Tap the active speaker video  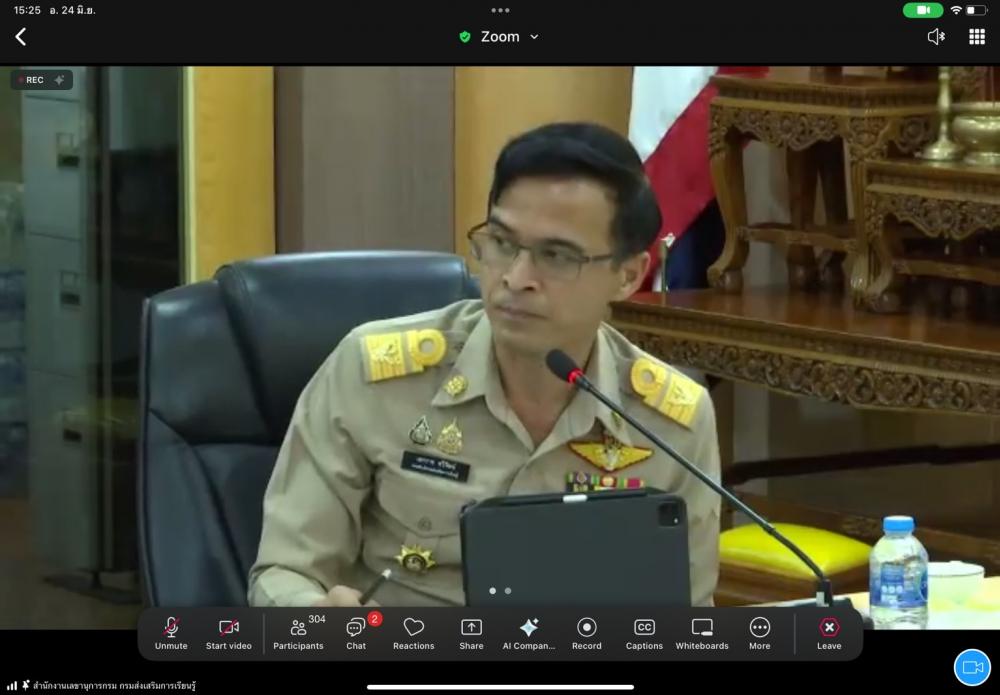[500, 348]
